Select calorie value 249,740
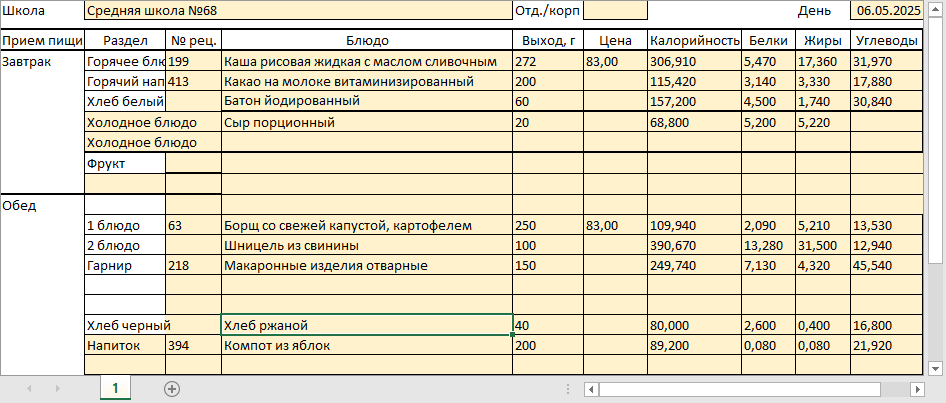This screenshot has height=403, width=946. click(x=694, y=265)
